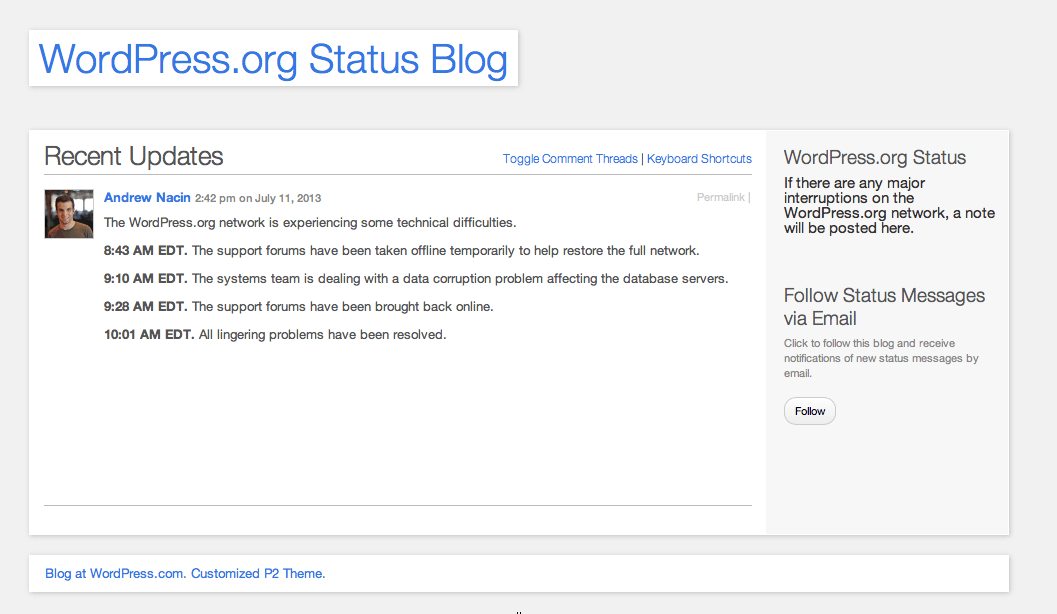Click 'Click to follow this blog' description
Screen dimensions: 1057x614
[x=881, y=358]
